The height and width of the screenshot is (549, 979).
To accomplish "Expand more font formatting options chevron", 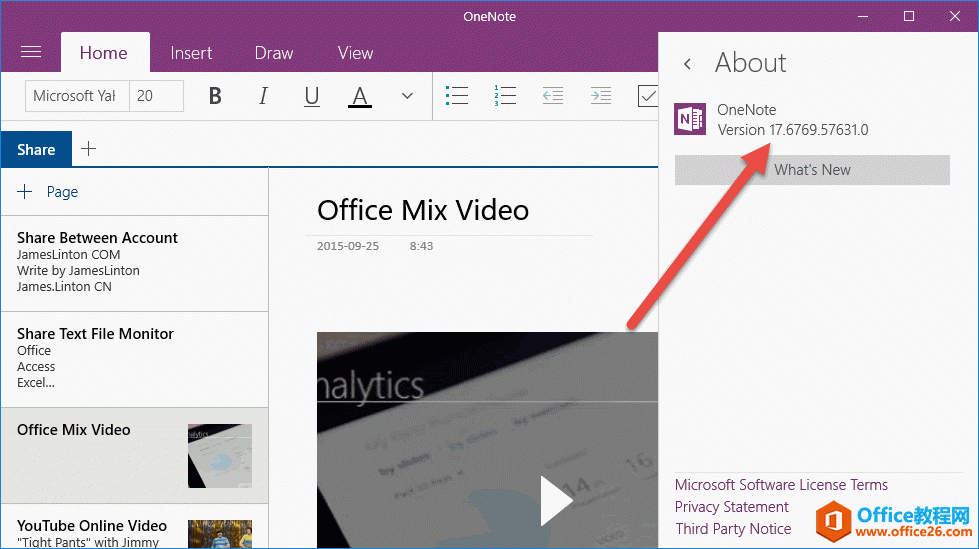I will pos(407,96).
